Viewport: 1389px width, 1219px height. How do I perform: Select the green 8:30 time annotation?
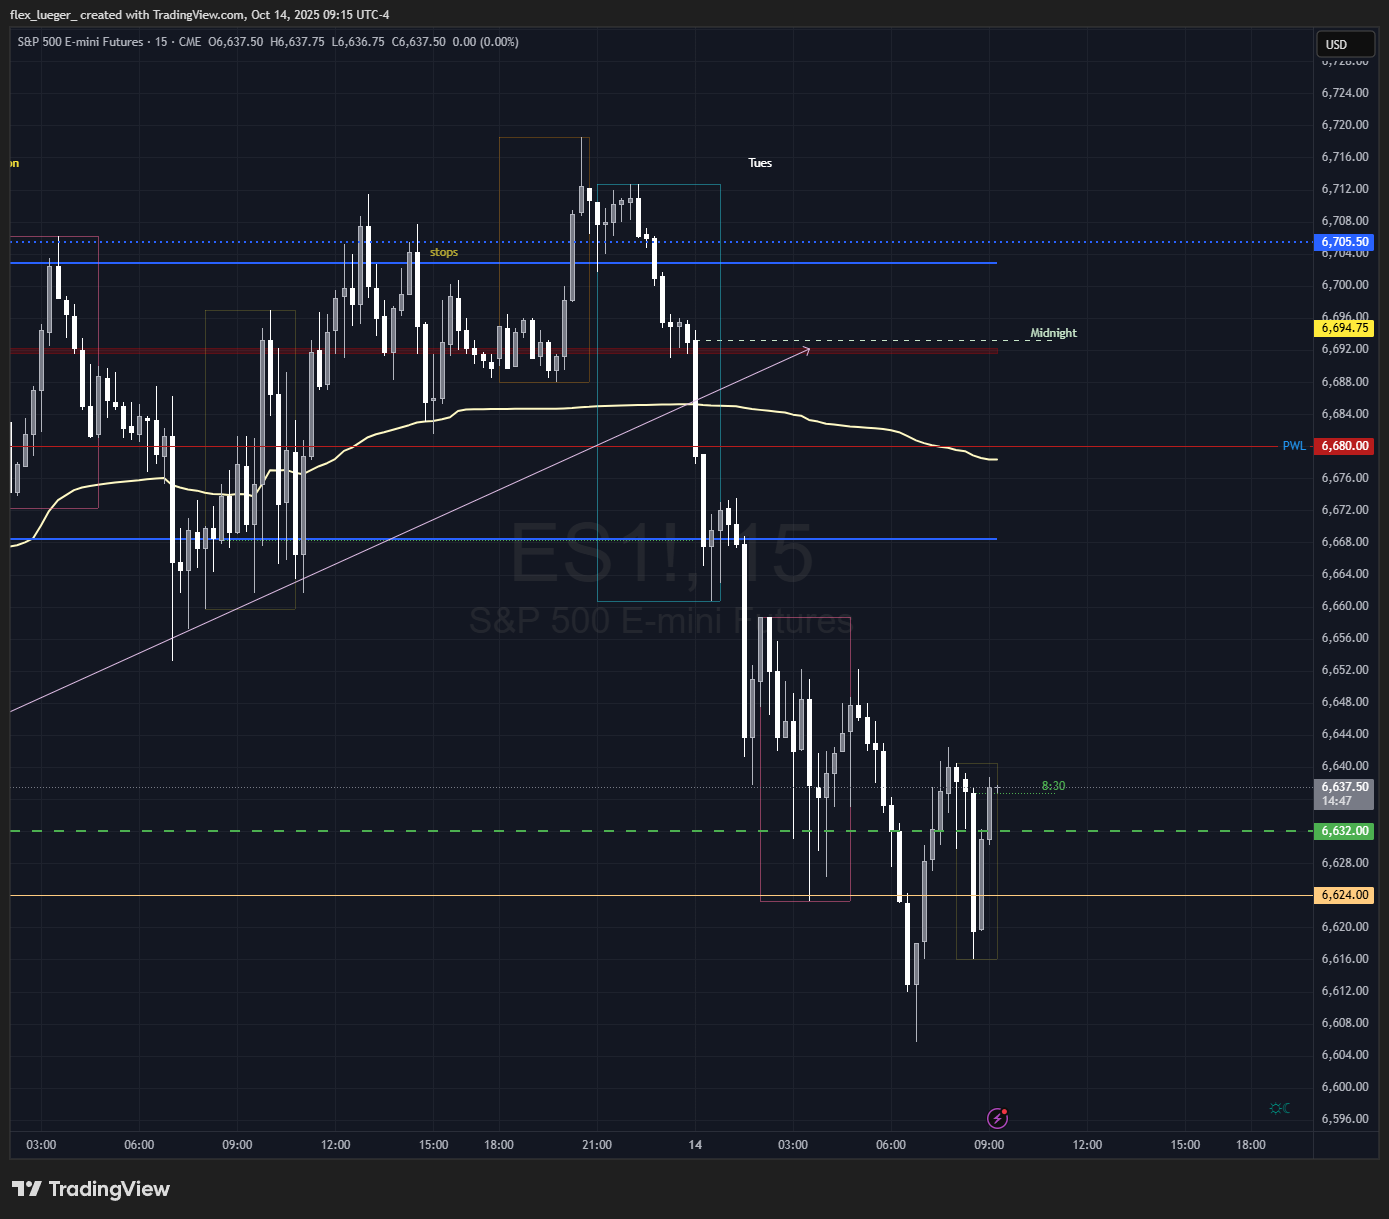[x=1053, y=786]
